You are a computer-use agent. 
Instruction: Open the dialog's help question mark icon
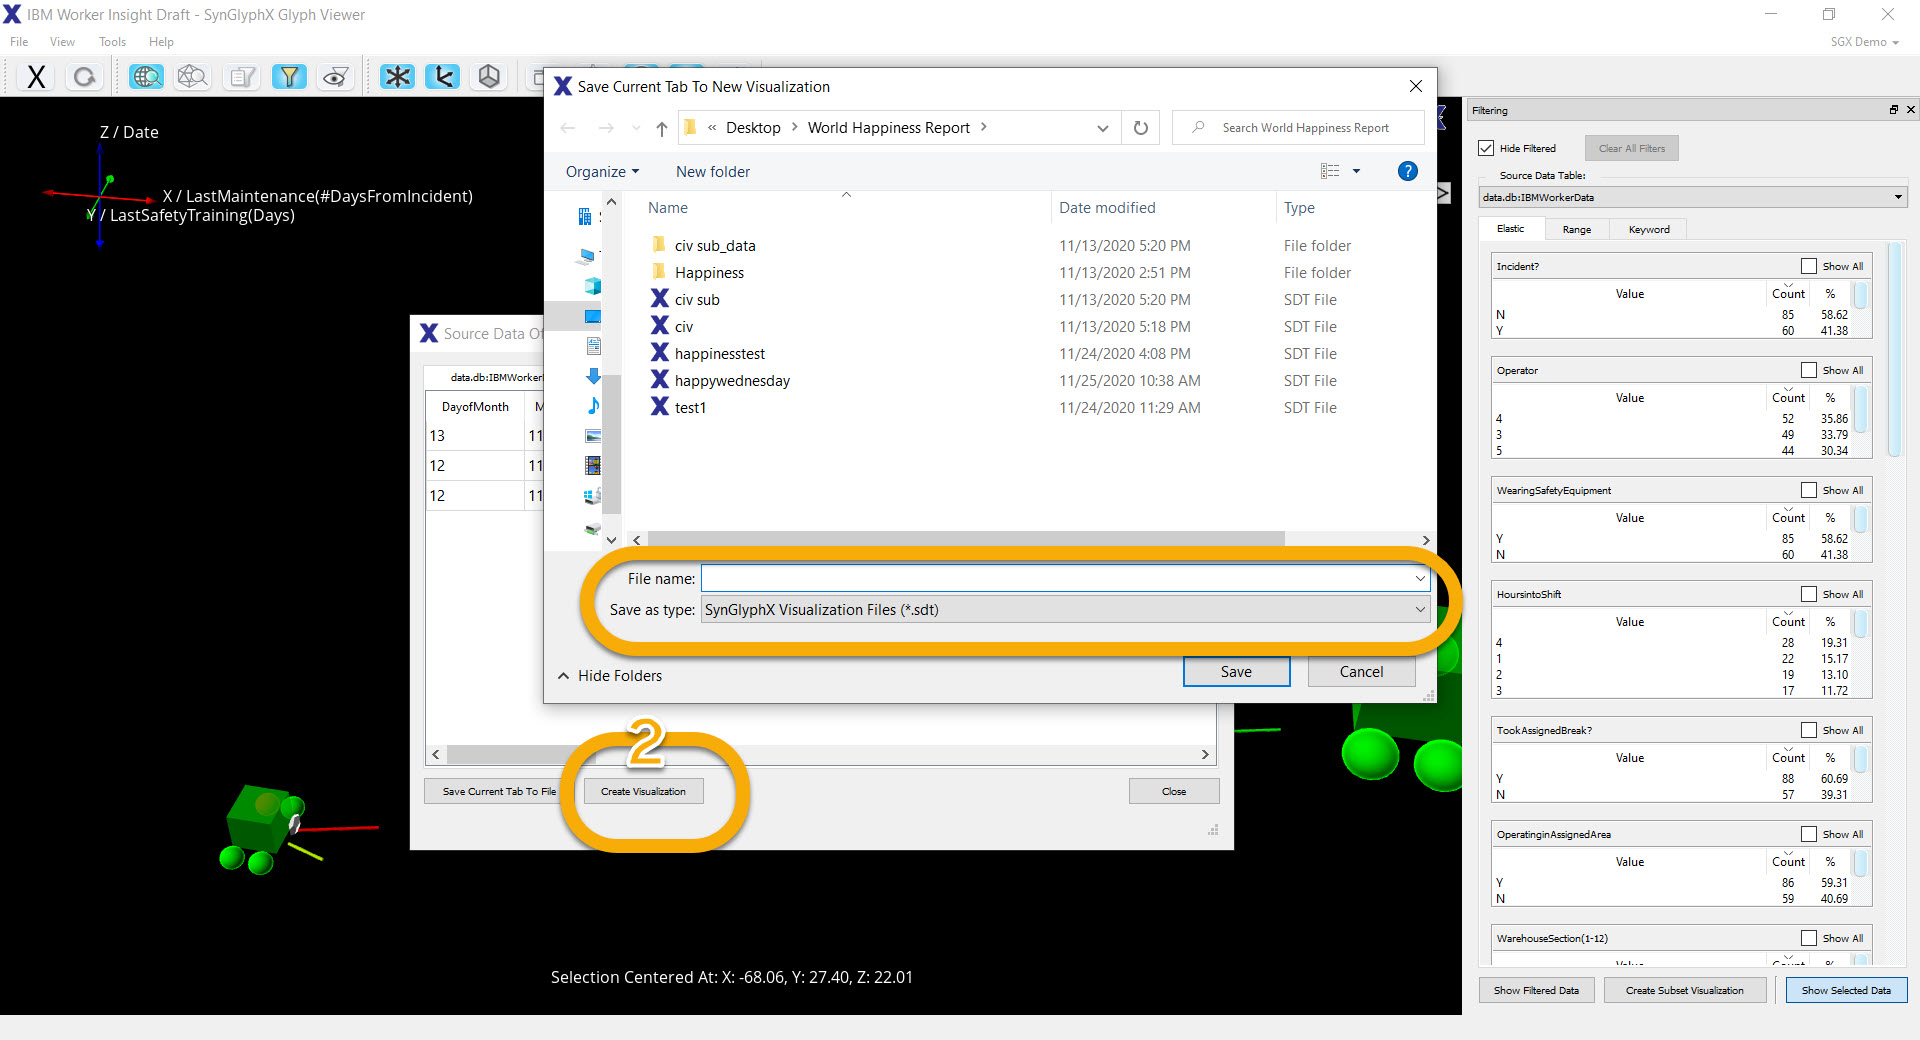[x=1407, y=171]
